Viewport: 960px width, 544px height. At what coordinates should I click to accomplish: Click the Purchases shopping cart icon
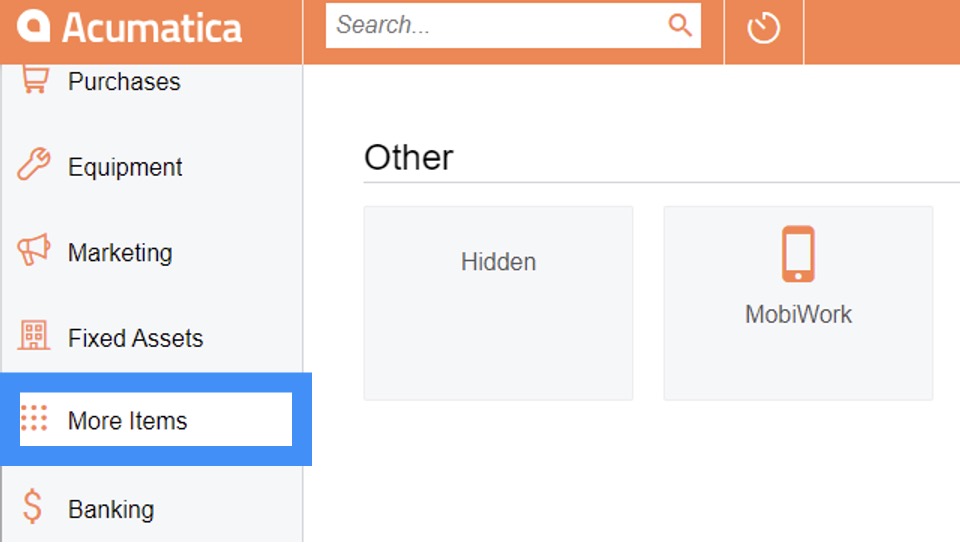[34, 81]
